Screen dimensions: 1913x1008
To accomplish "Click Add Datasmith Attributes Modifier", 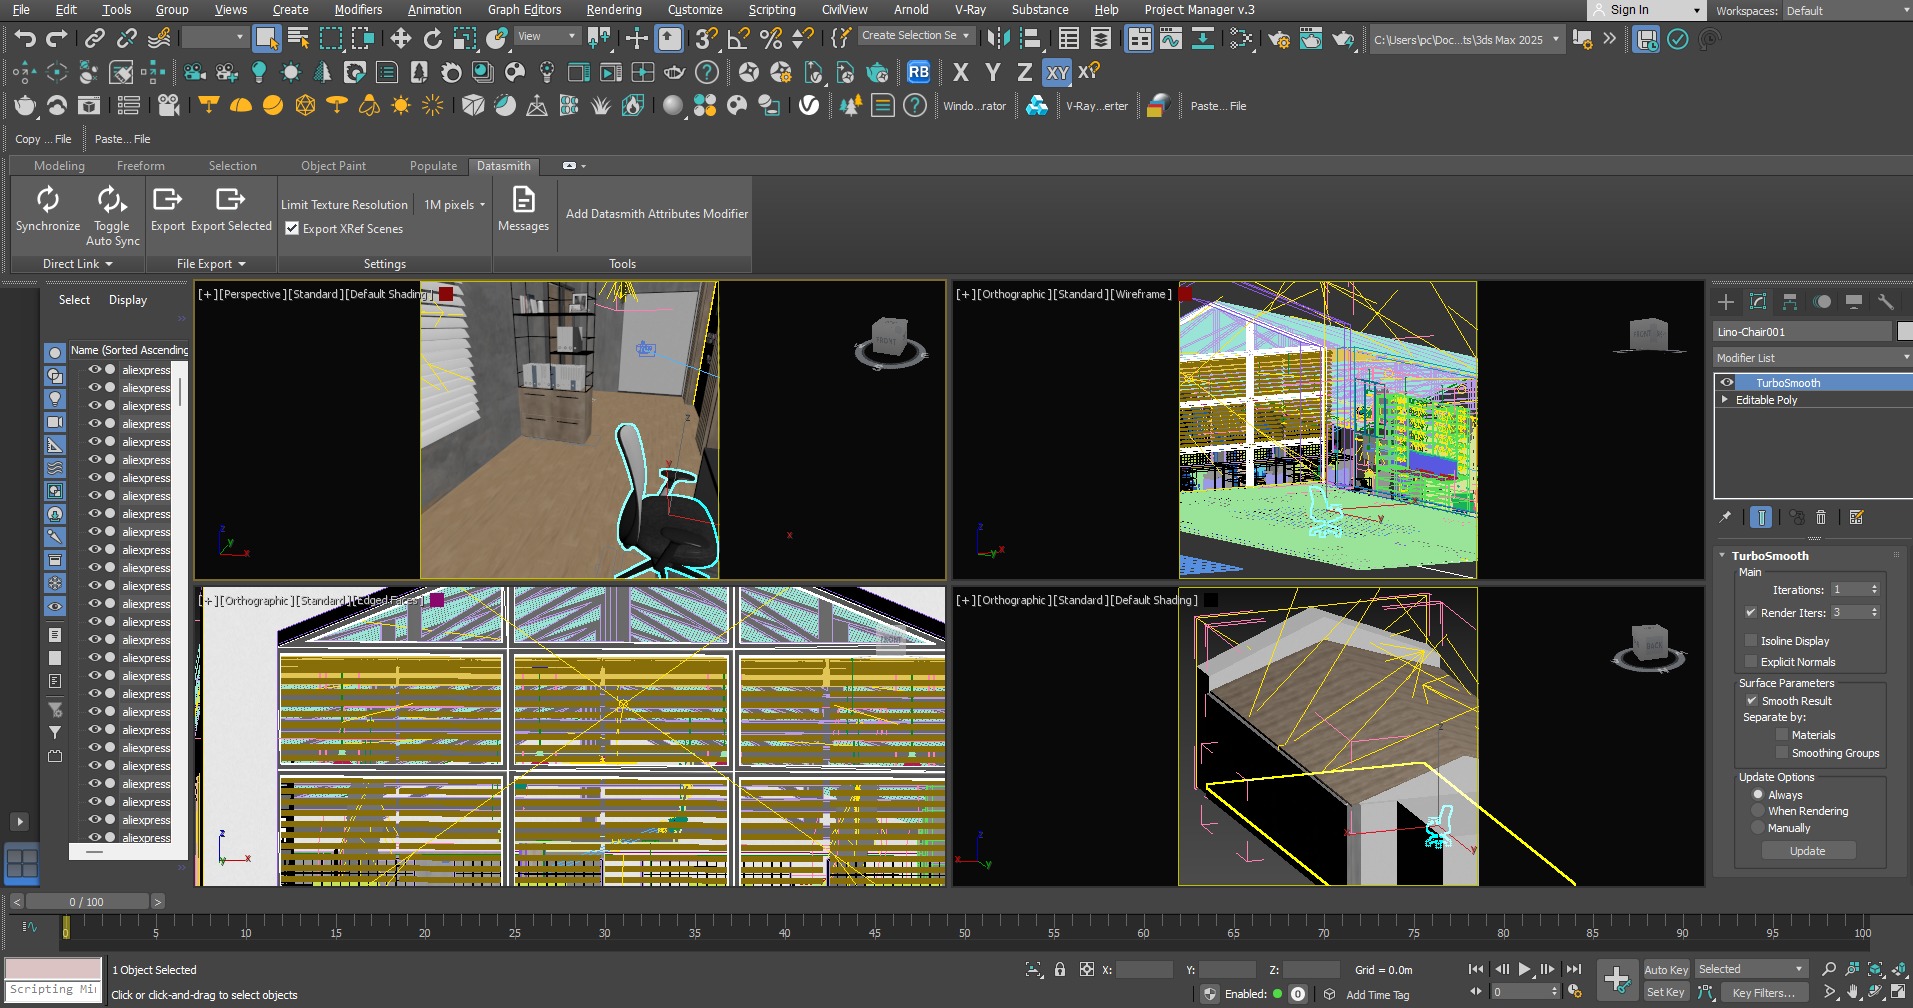I will [657, 214].
